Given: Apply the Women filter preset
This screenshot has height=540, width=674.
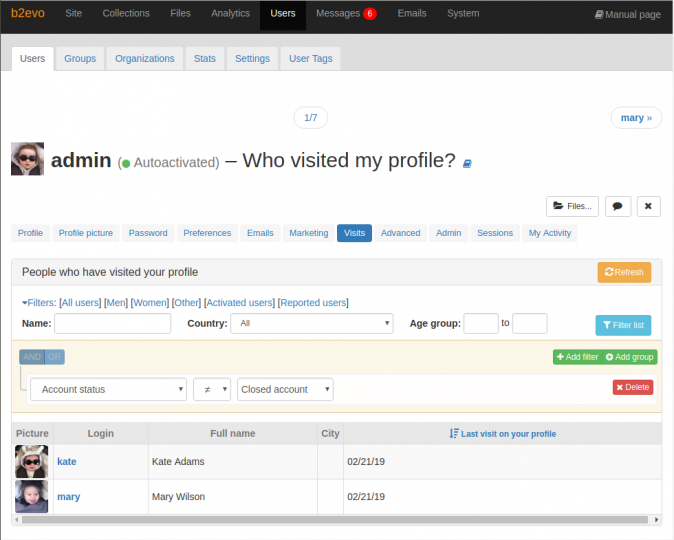Looking at the screenshot, I should [x=150, y=303].
